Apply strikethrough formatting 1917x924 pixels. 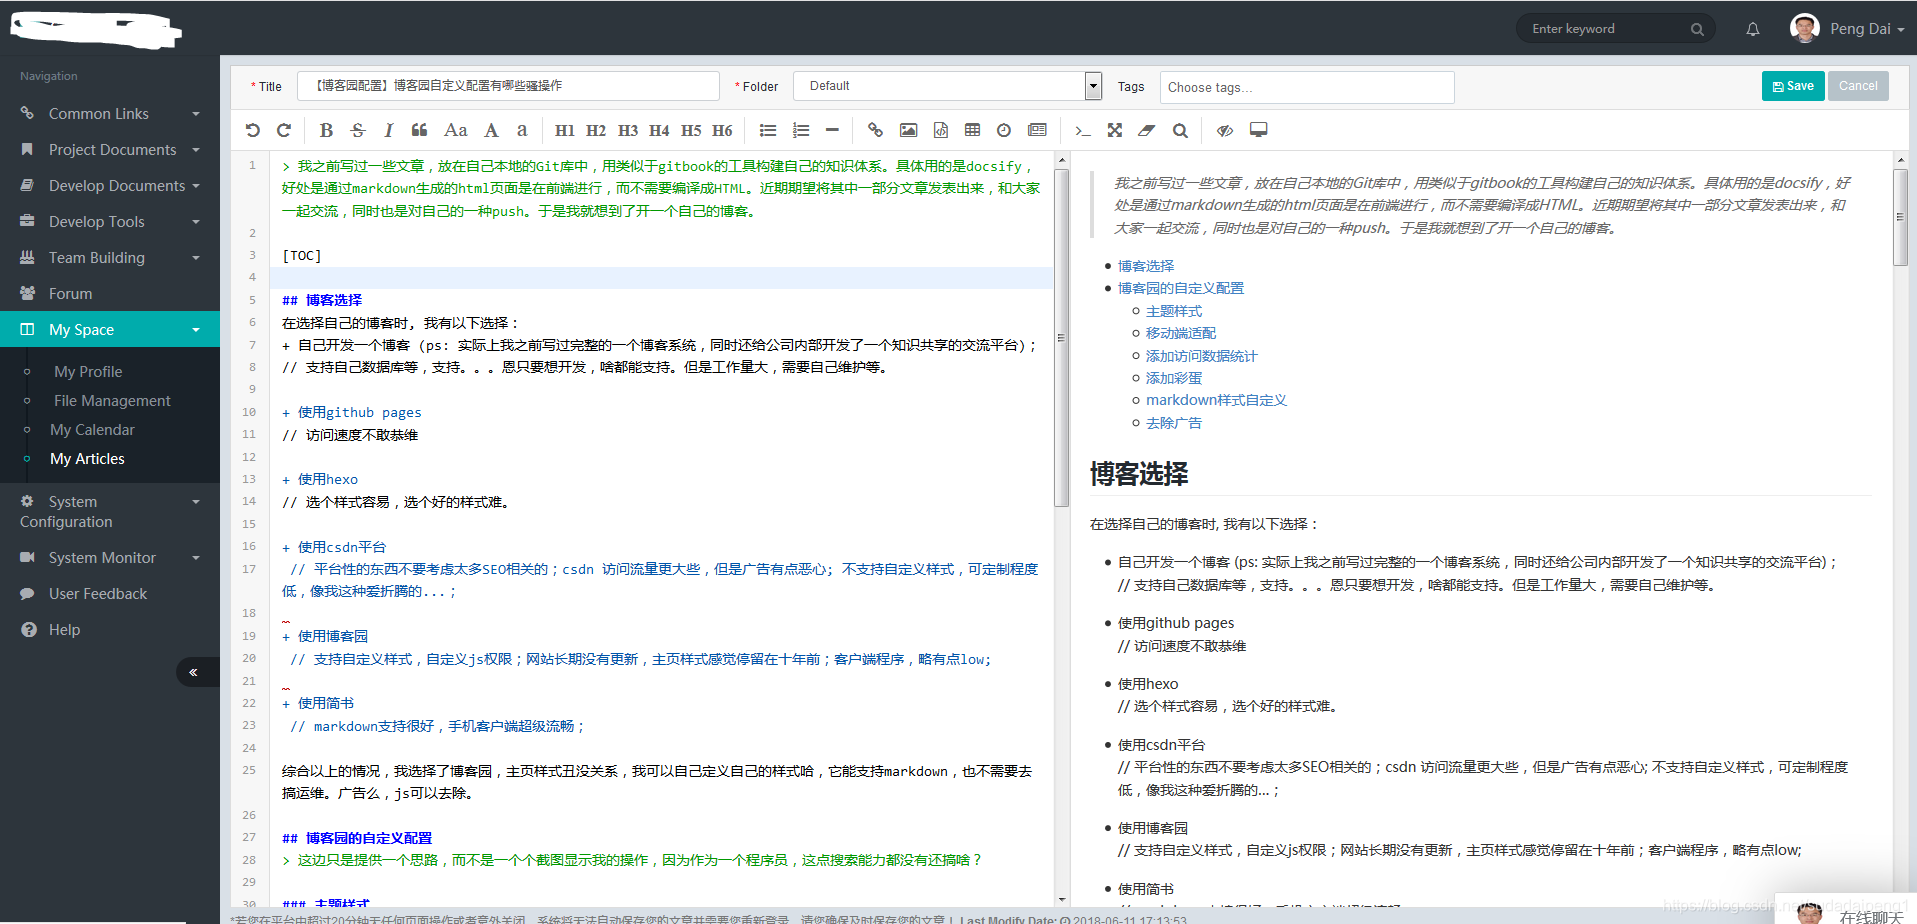click(x=357, y=130)
